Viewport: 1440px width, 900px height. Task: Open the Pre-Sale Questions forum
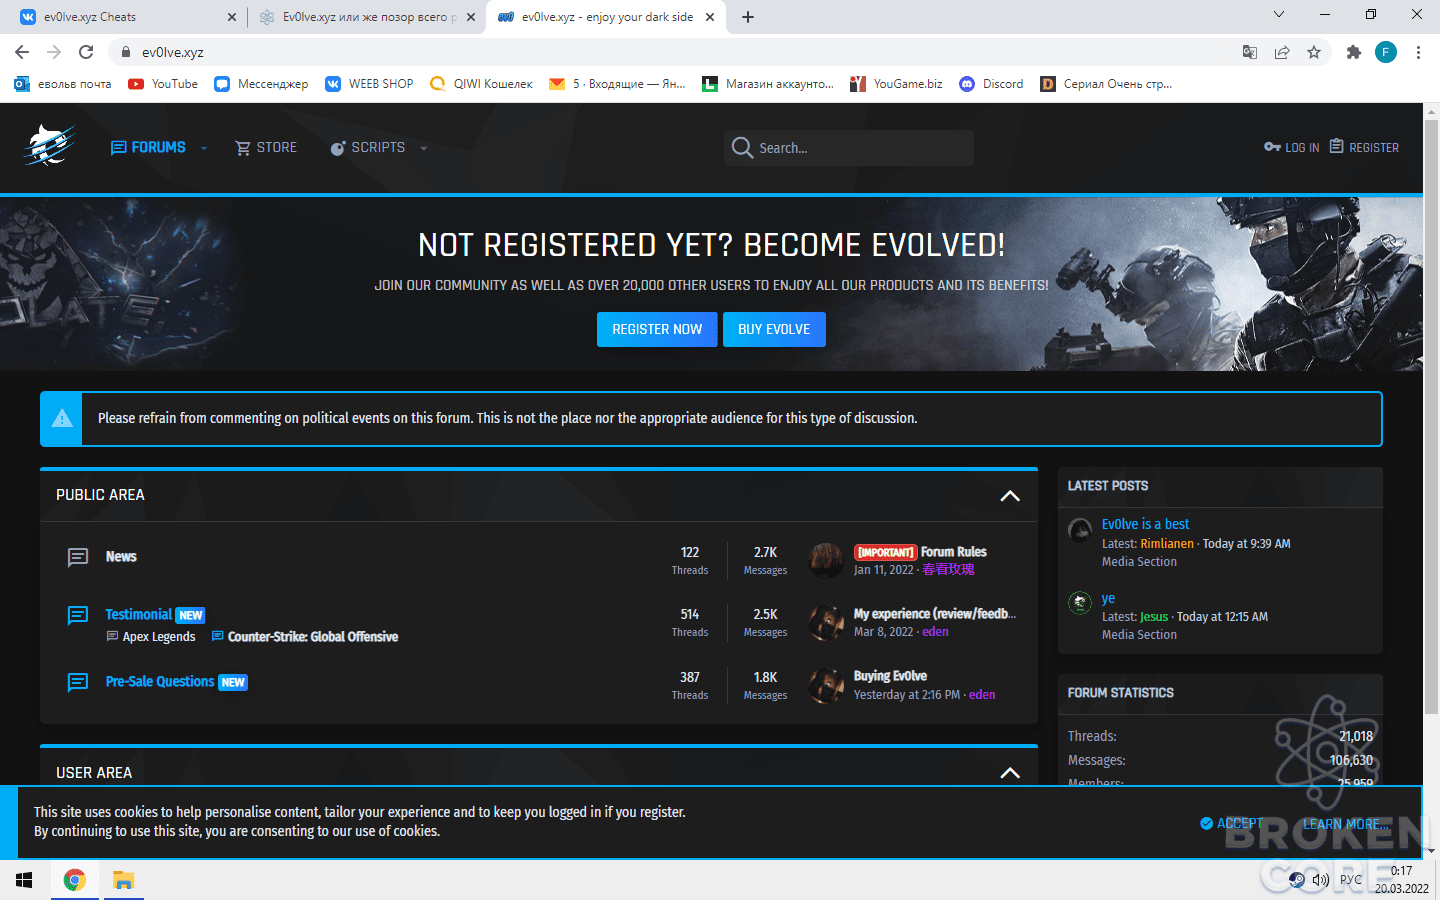pos(160,681)
